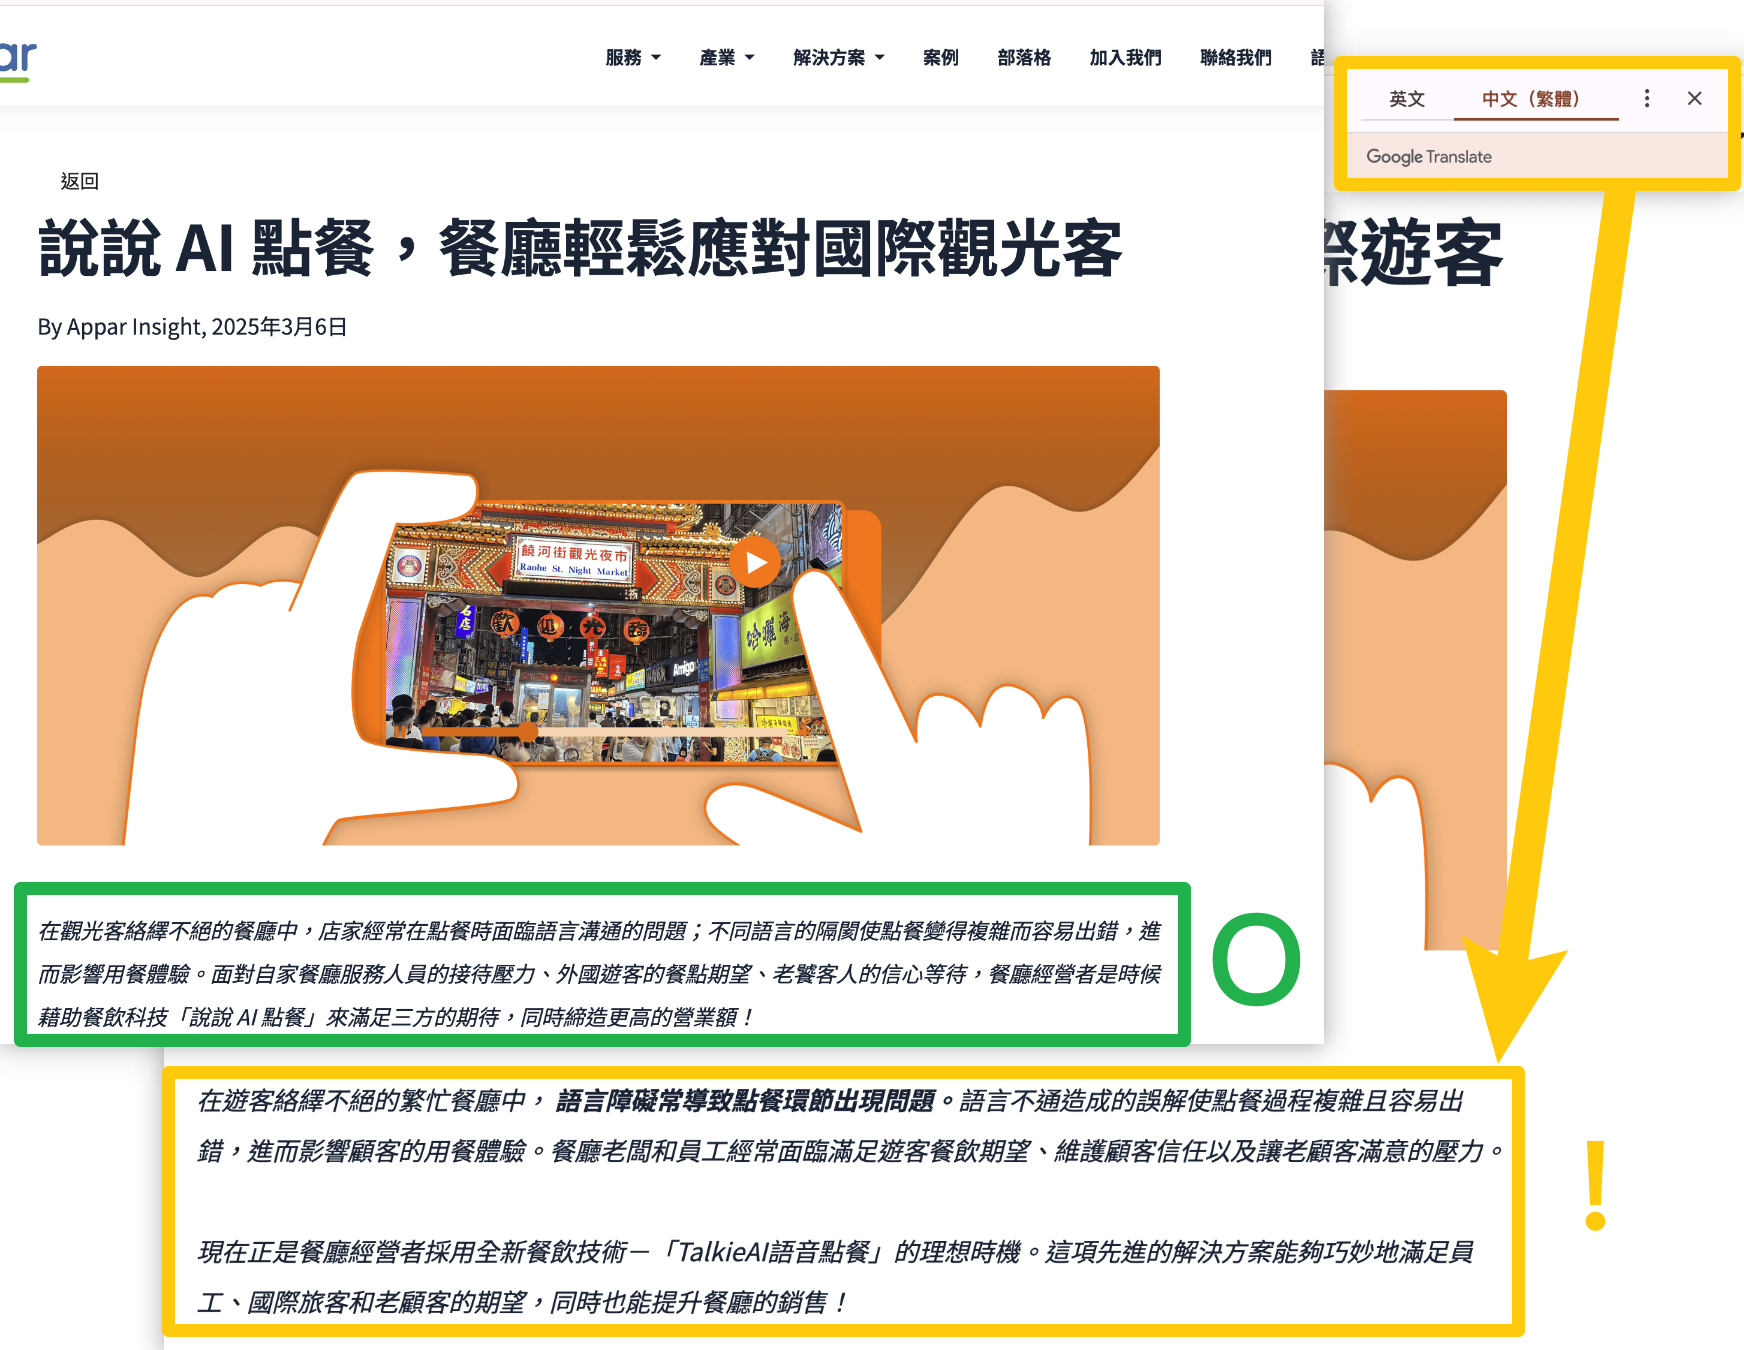1744x1350 pixels.
Task: Click the 返回 back link
Action: pos(79,181)
